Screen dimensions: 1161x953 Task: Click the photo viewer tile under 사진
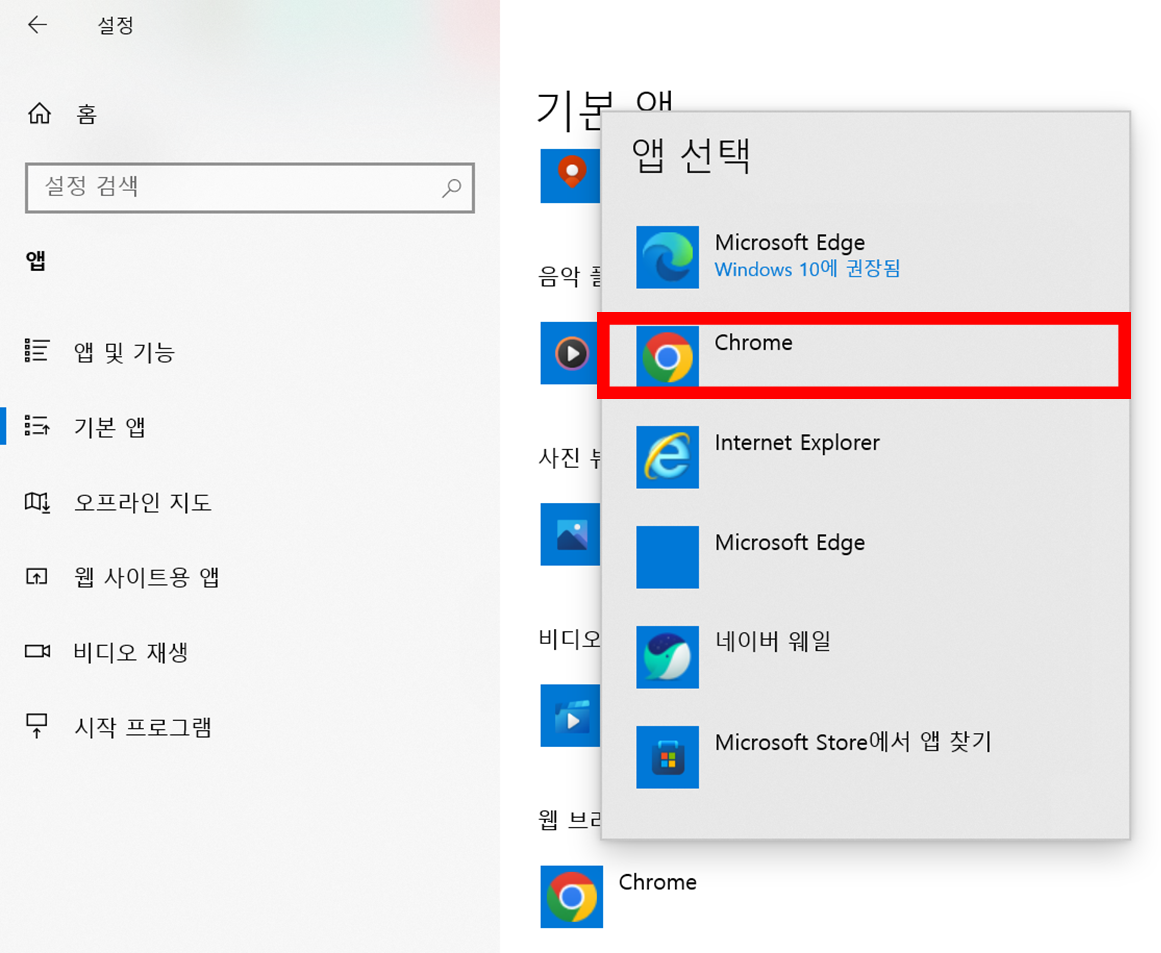point(571,535)
